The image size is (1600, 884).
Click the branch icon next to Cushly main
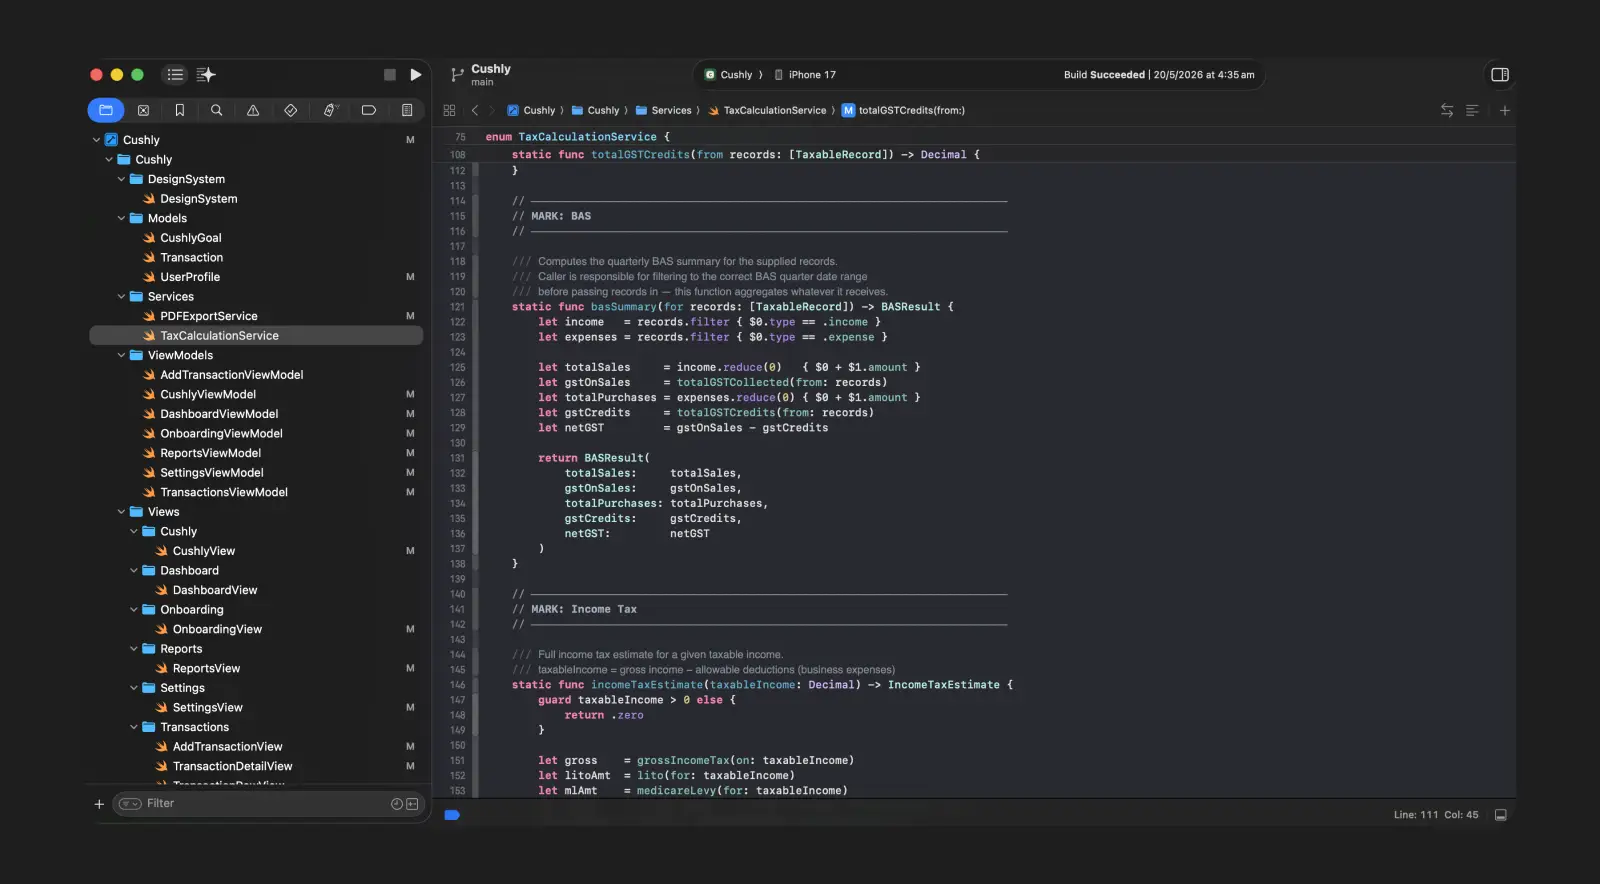[457, 75]
